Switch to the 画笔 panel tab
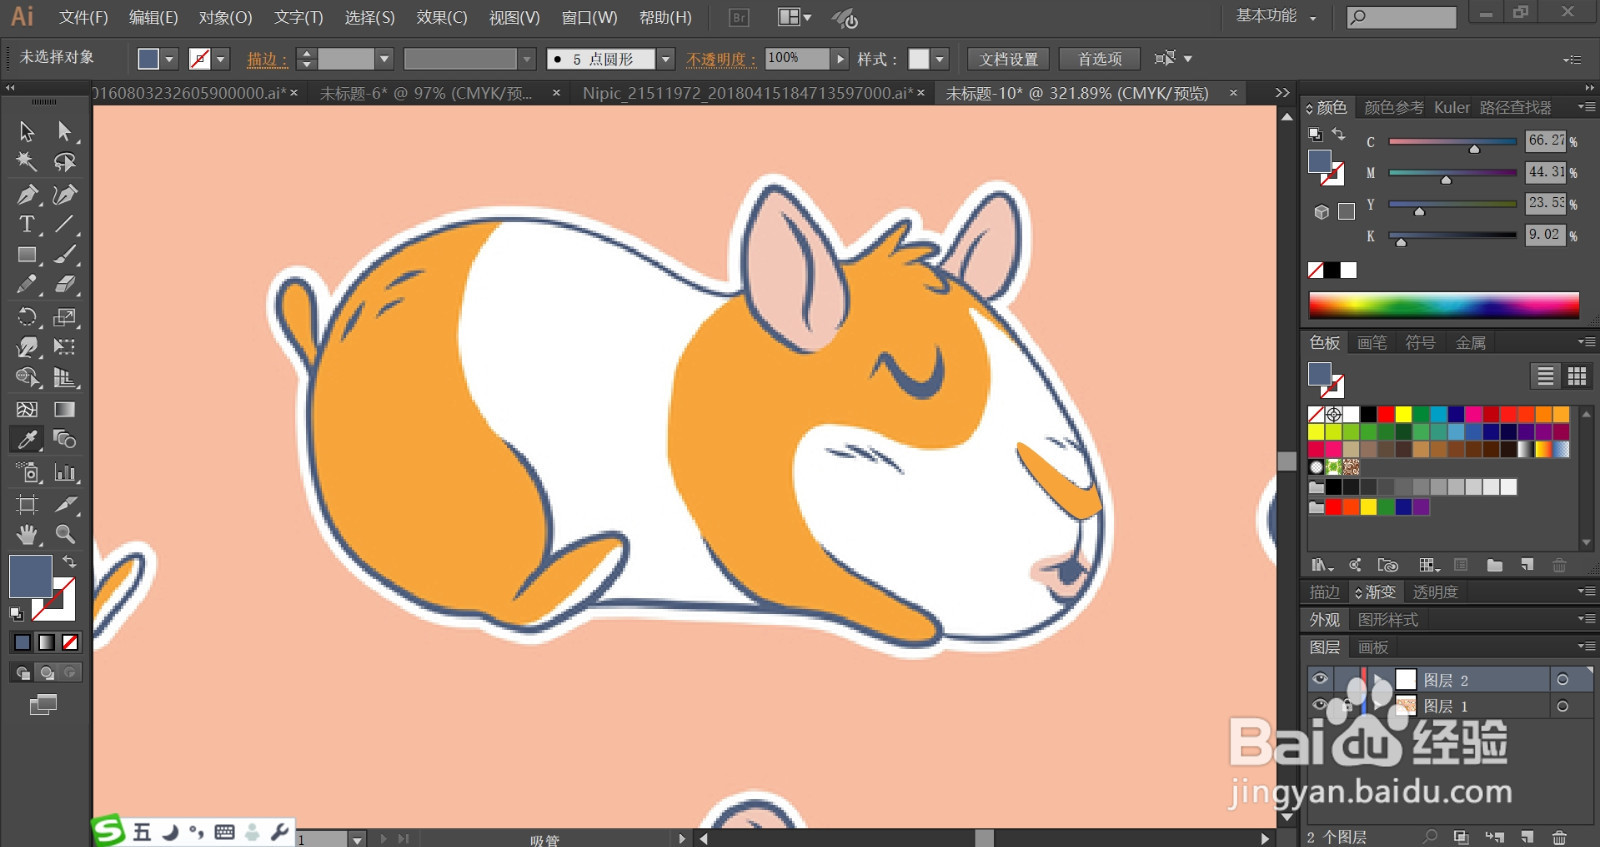This screenshot has height=847, width=1600. click(x=1372, y=342)
